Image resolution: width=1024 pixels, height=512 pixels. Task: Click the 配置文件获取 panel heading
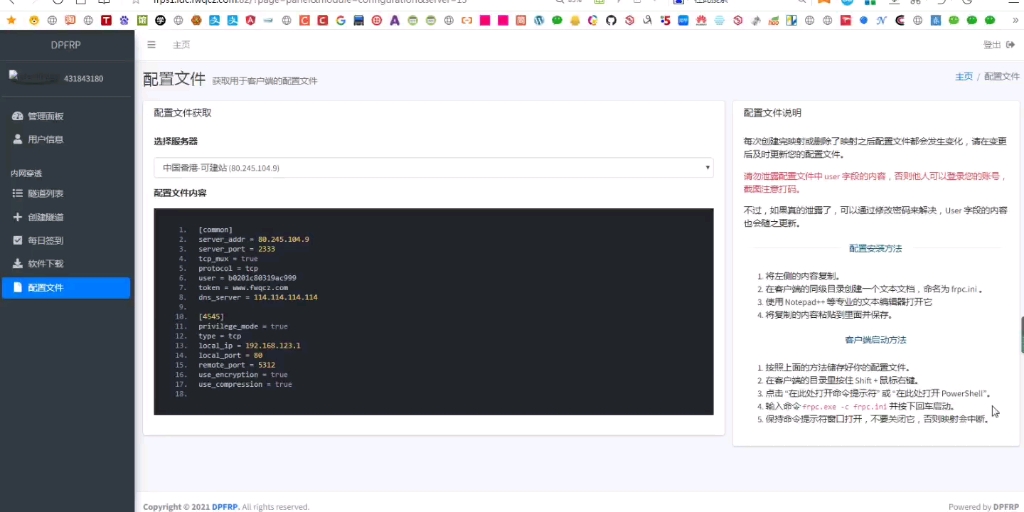(x=182, y=113)
